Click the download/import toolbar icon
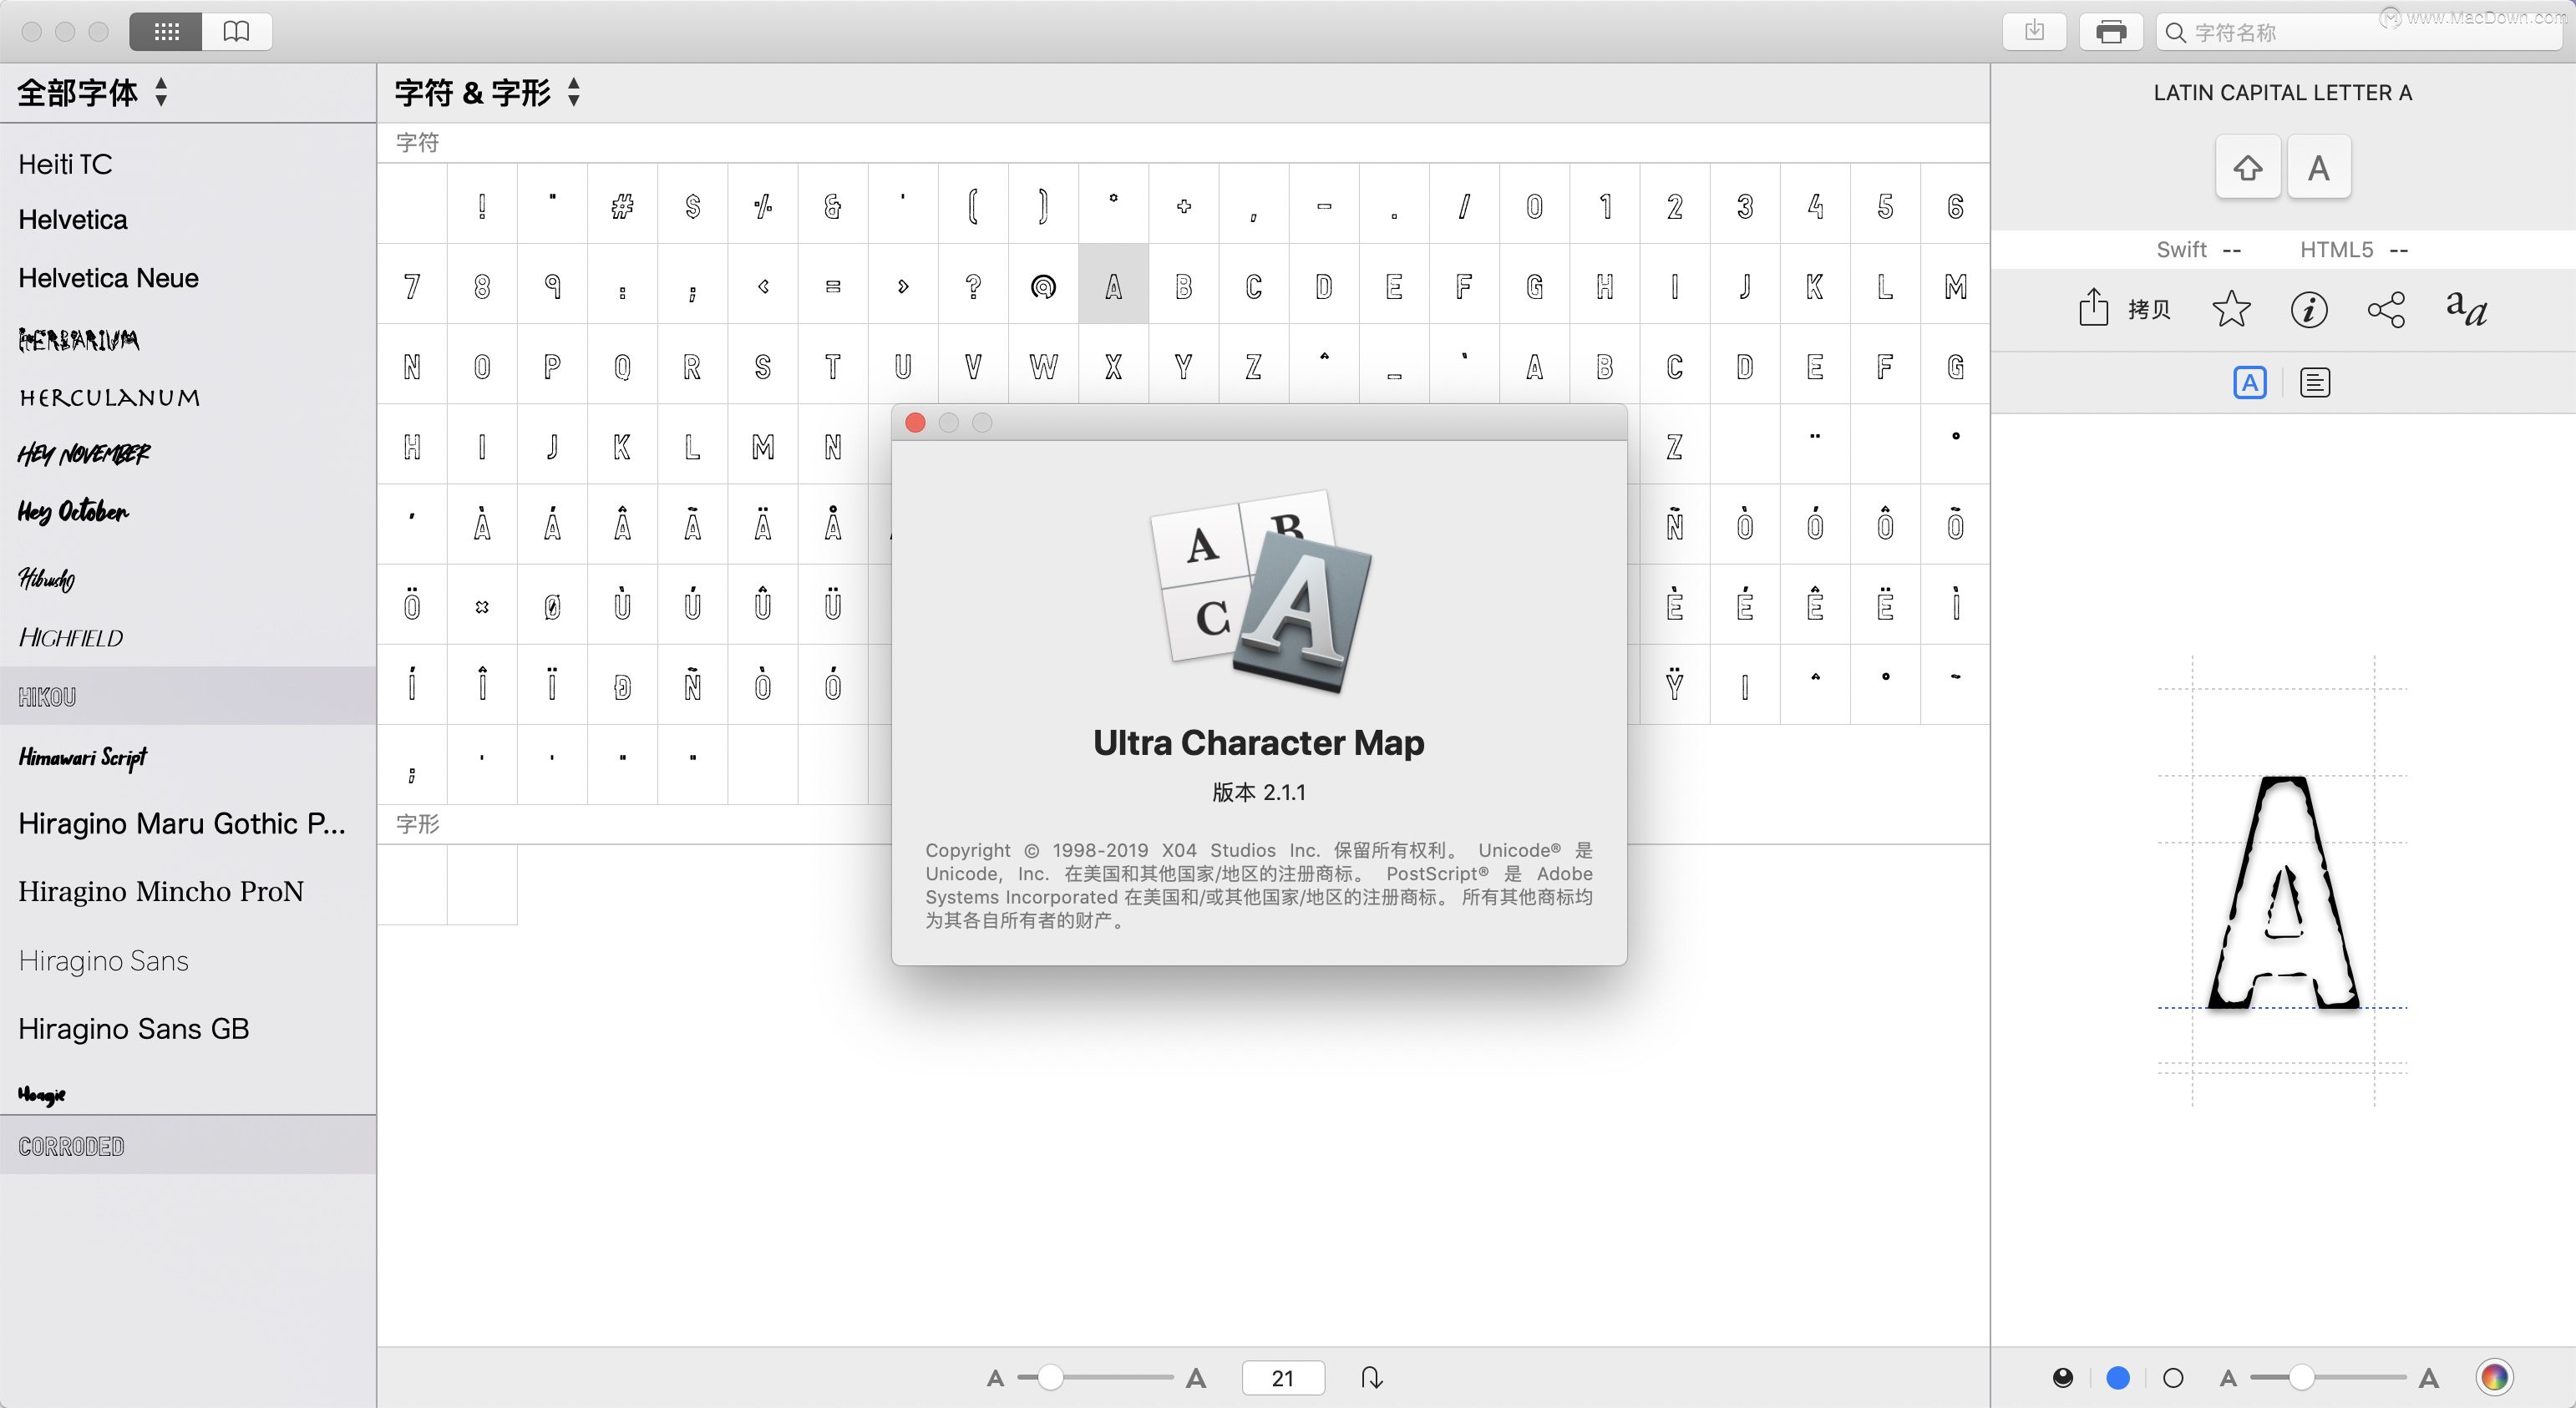The width and height of the screenshot is (2576, 1408). (2034, 32)
